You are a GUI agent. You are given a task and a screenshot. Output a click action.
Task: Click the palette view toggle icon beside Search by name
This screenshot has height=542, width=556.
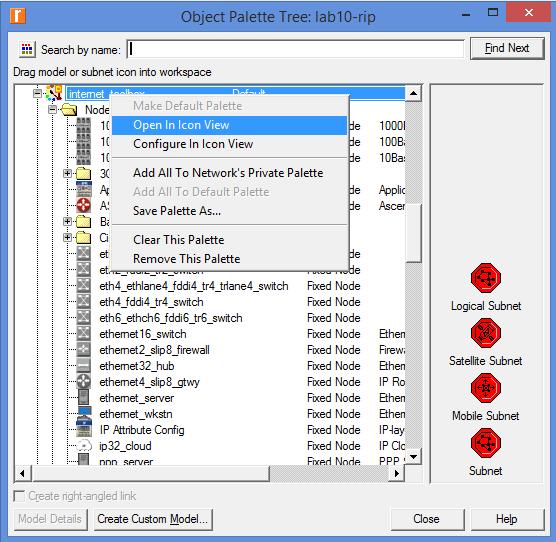pyautogui.click(x=27, y=49)
